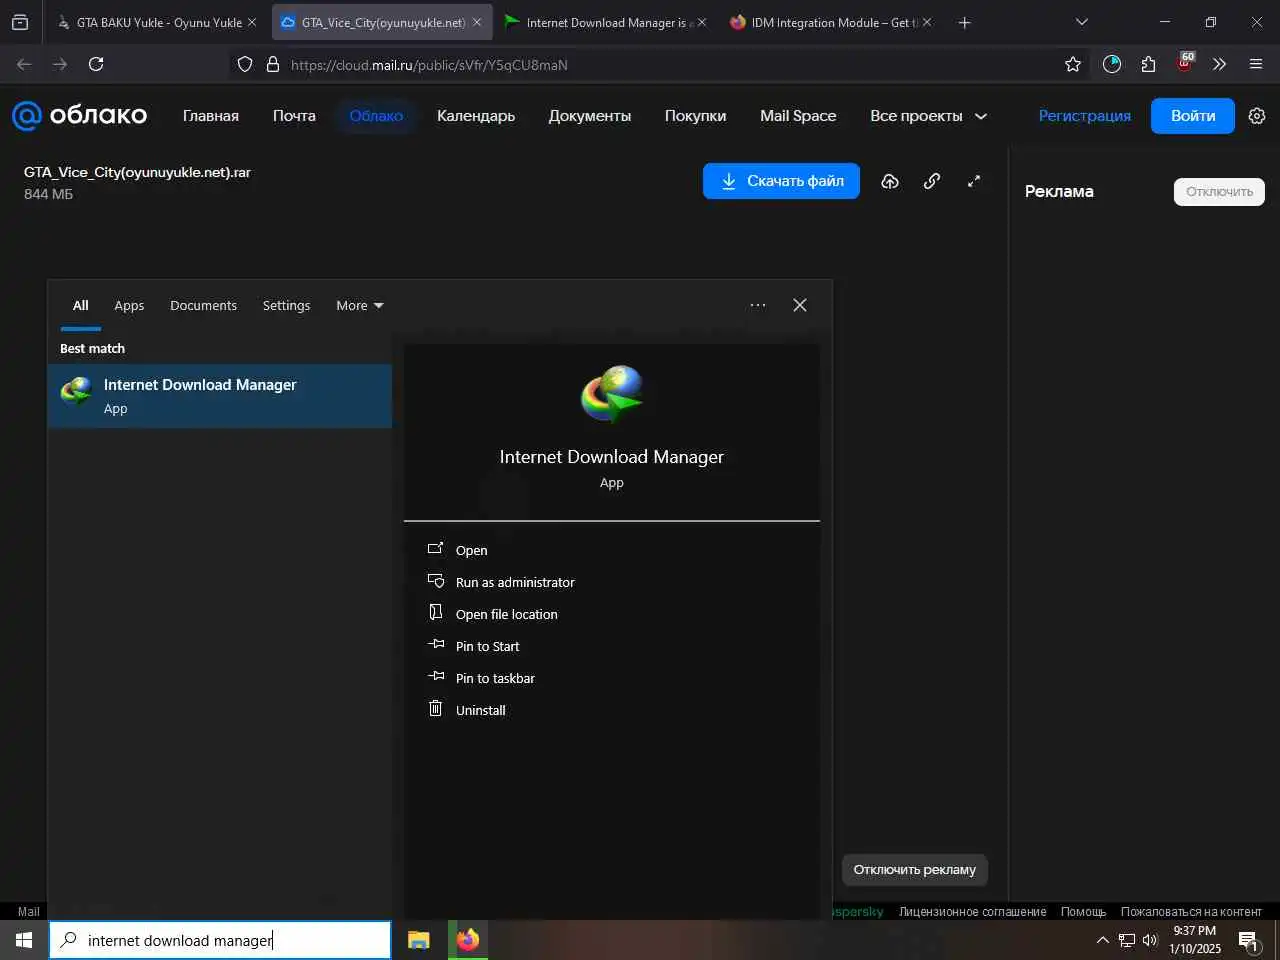Screen dimensions: 1280x960
Task: Pin Internet Download Manager to Start
Action: [x=487, y=646]
